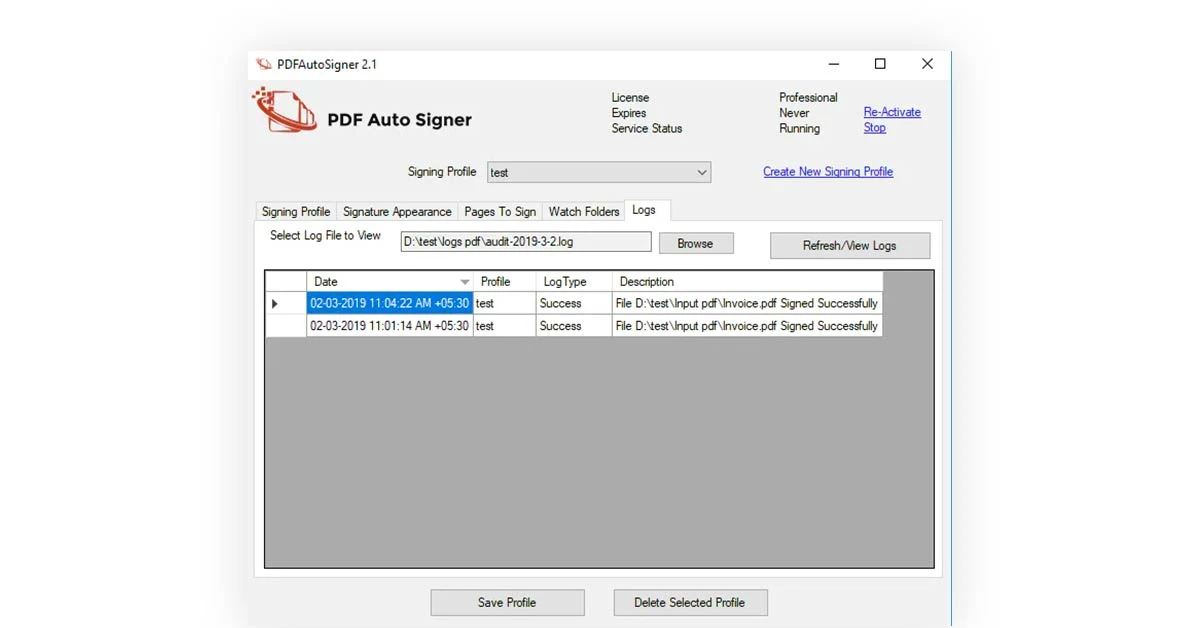
Task: Select the 11:01:14 AM log entry
Action: pyautogui.click(x=389, y=326)
